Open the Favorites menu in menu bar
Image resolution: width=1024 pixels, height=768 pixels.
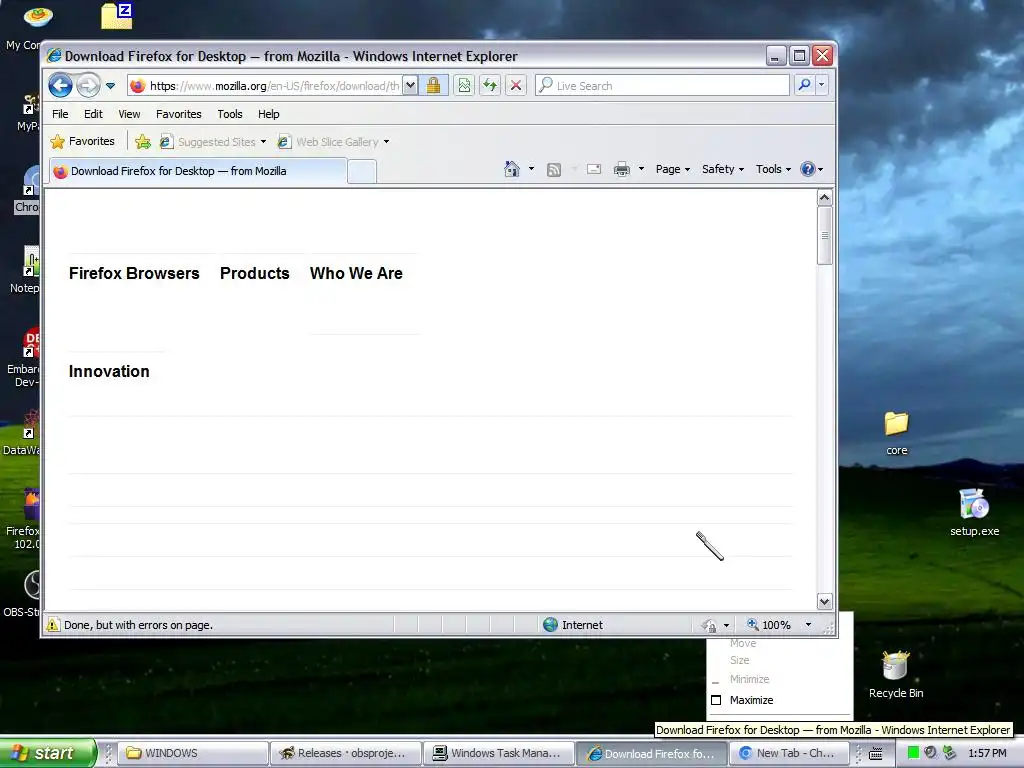coord(178,114)
